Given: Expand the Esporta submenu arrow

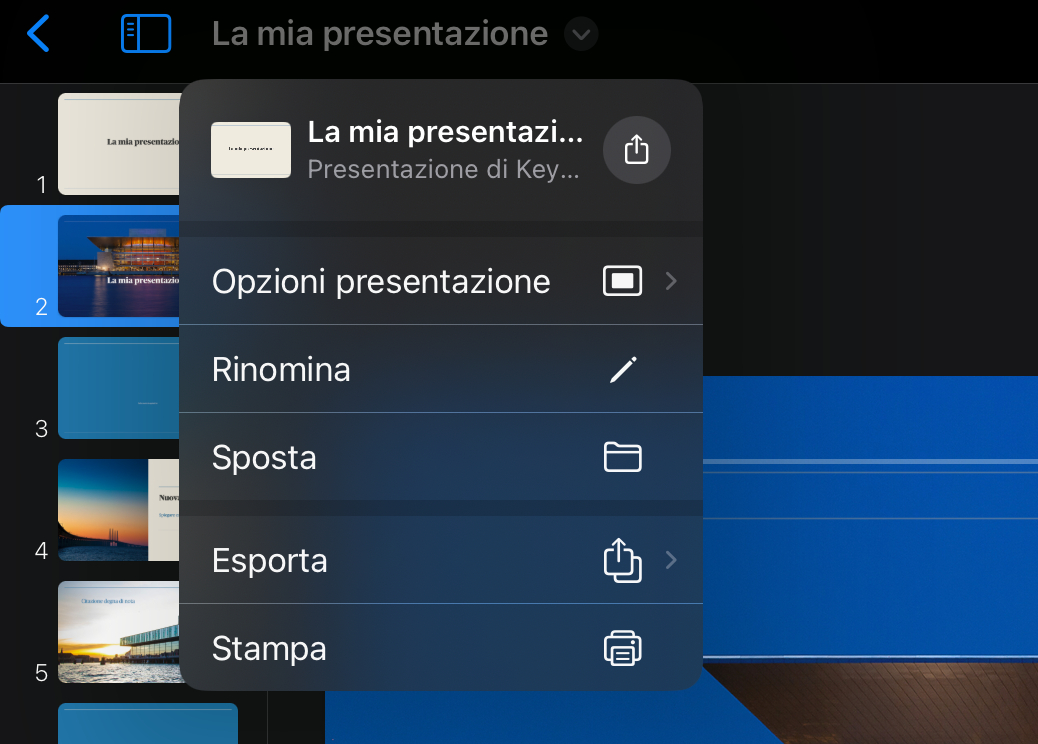Looking at the screenshot, I should tap(671, 560).
